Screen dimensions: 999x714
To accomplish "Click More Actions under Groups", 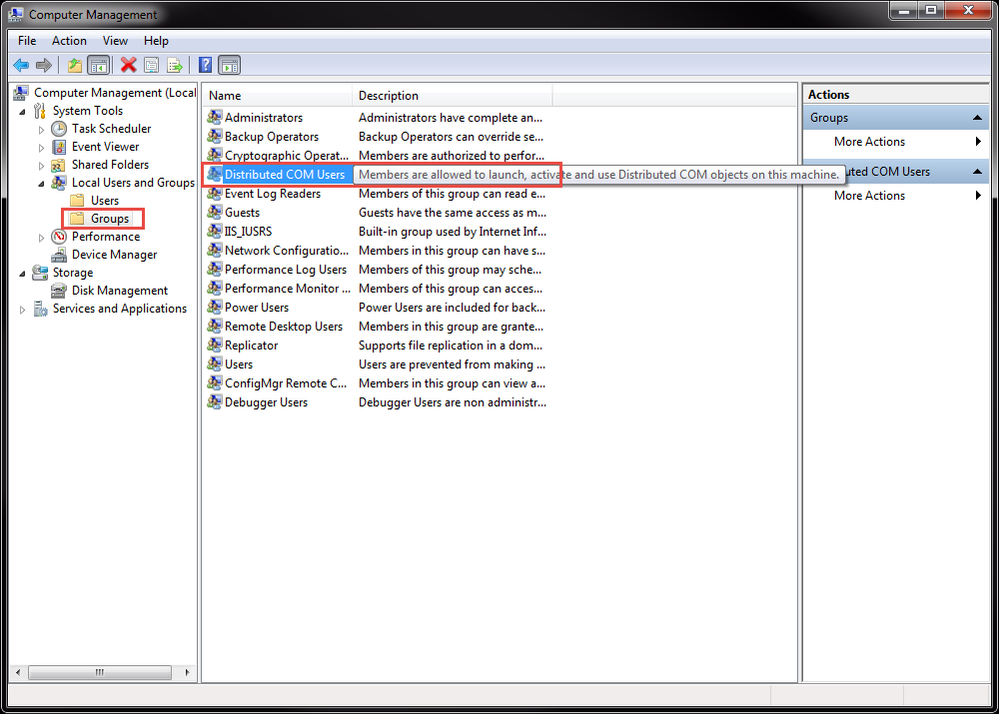I will (x=868, y=141).
